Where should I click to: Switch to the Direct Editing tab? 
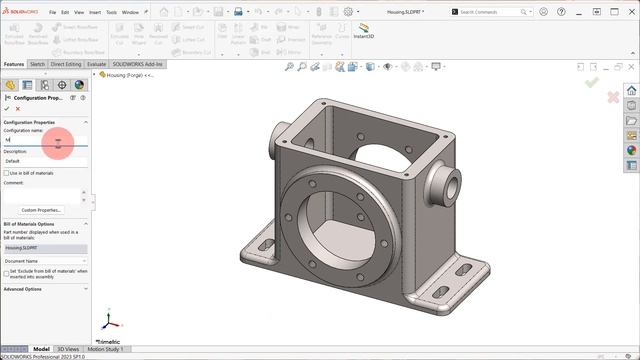coord(66,64)
